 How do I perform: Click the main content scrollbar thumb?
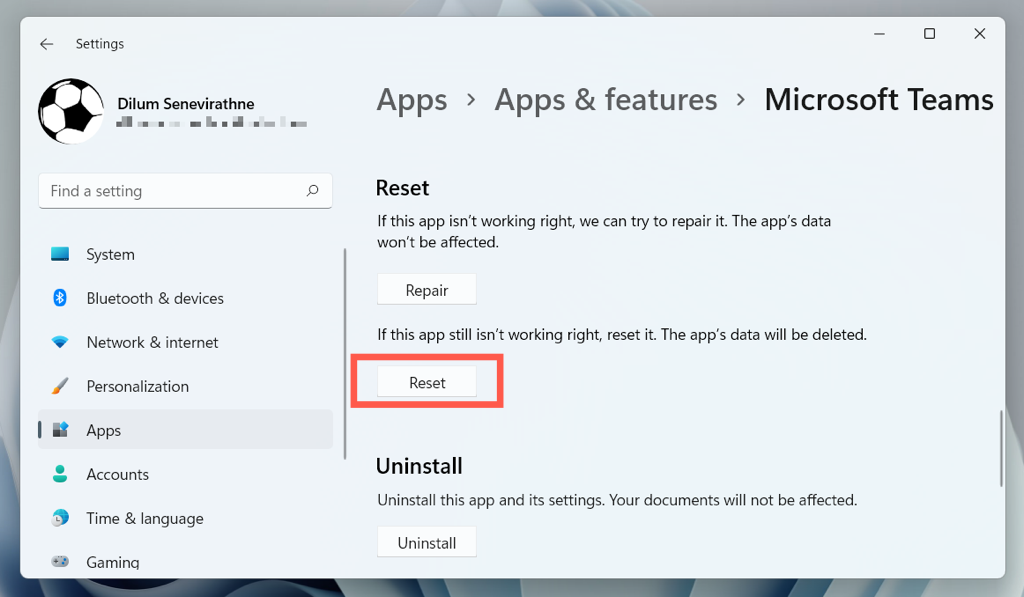point(1000,448)
